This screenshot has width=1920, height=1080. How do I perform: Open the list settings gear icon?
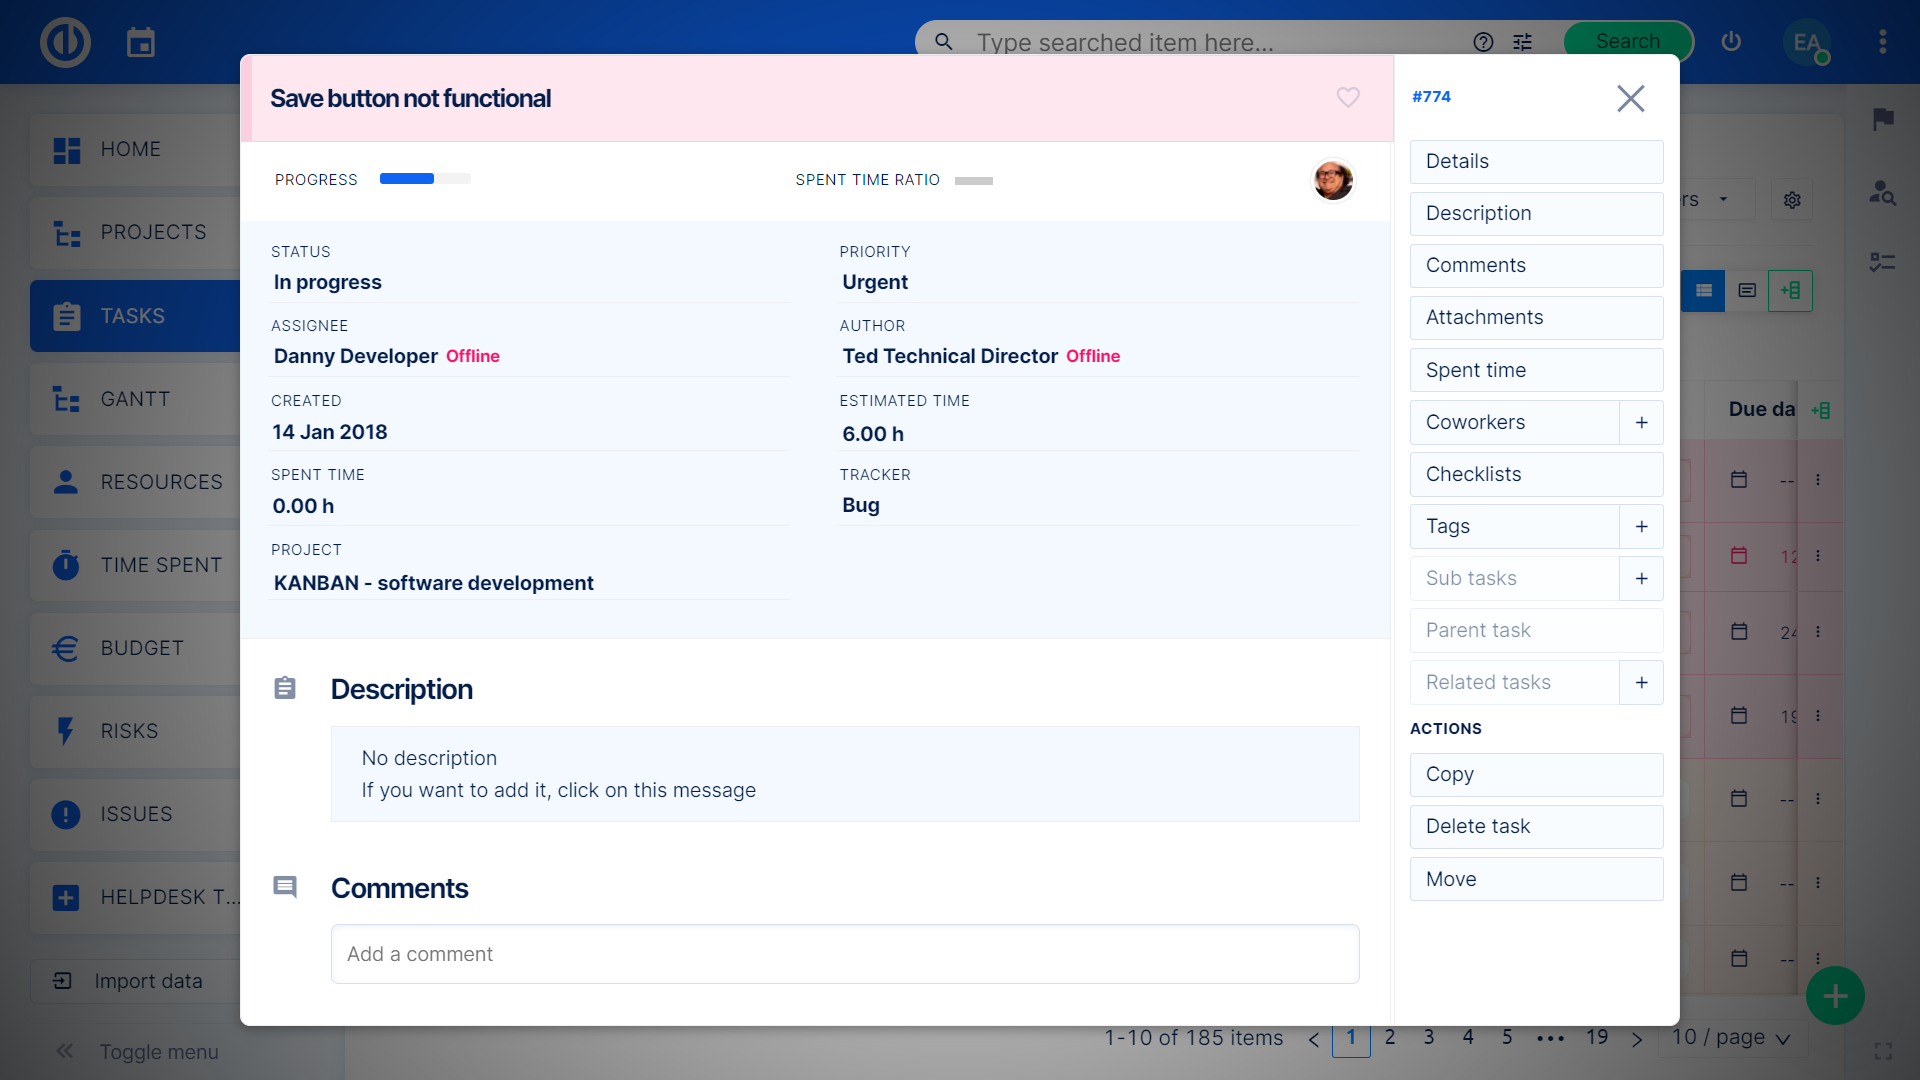1792,200
